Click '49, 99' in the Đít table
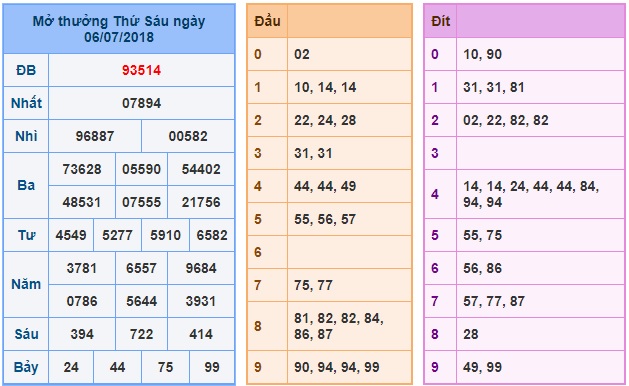This screenshot has height=386, width=629. point(483,367)
